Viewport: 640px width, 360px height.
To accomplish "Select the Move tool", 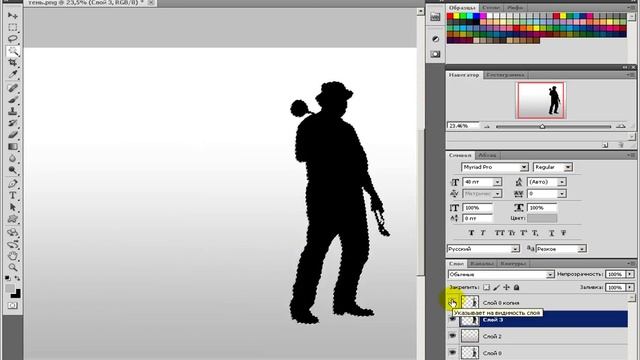I will (13, 16).
